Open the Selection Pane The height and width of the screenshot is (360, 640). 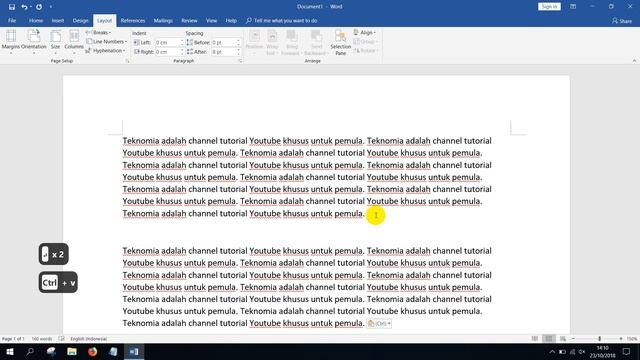point(340,42)
